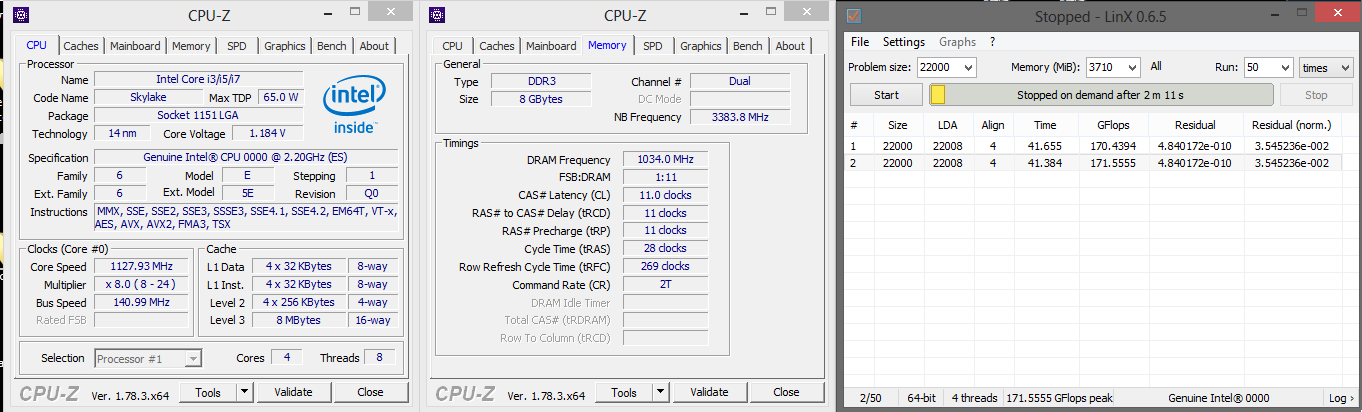Click the 2/50 run counter in status bar
The width and height of the screenshot is (1362, 412).
[870, 398]
